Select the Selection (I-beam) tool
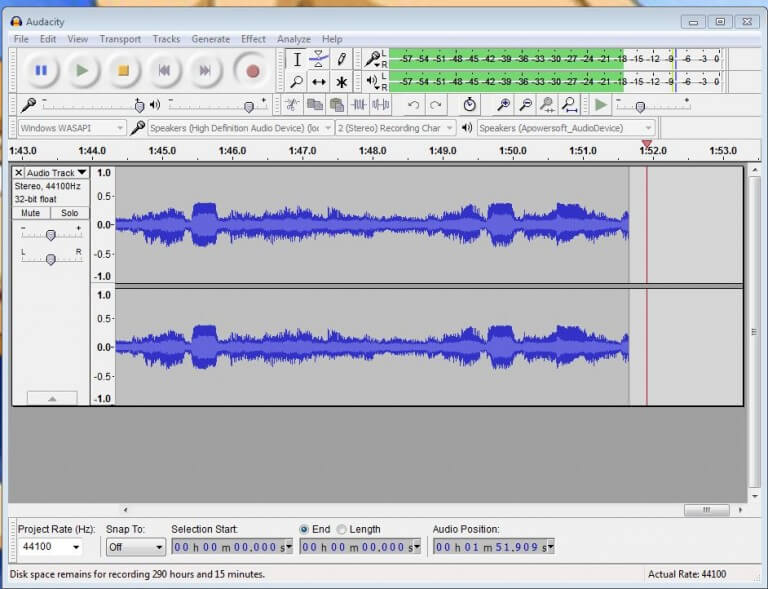Image resolution: width=768 pixels, height=589 pixels. [x=297, y=60]
